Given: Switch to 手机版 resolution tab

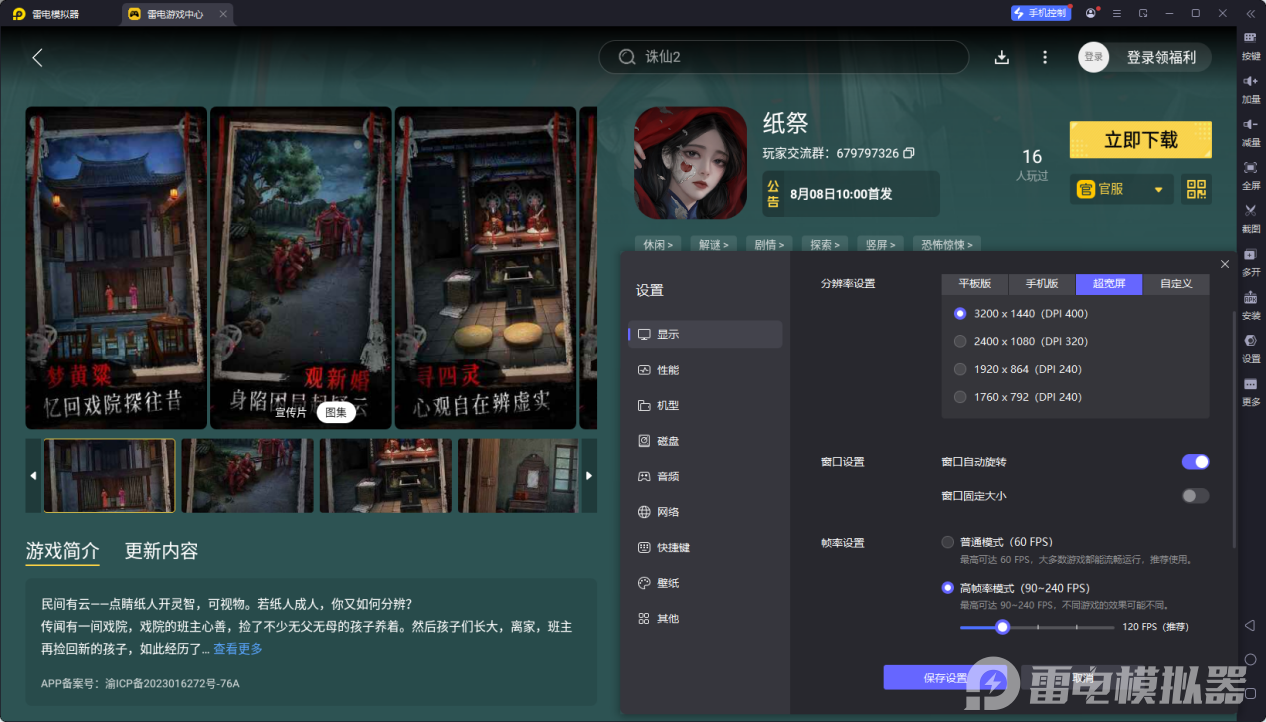Looking at the screenshot, I should [1042, 284].
